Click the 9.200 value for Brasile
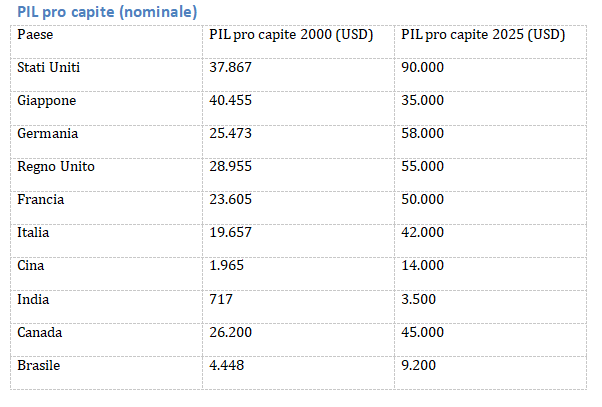602x407 pixels. (x=418, y=365)
